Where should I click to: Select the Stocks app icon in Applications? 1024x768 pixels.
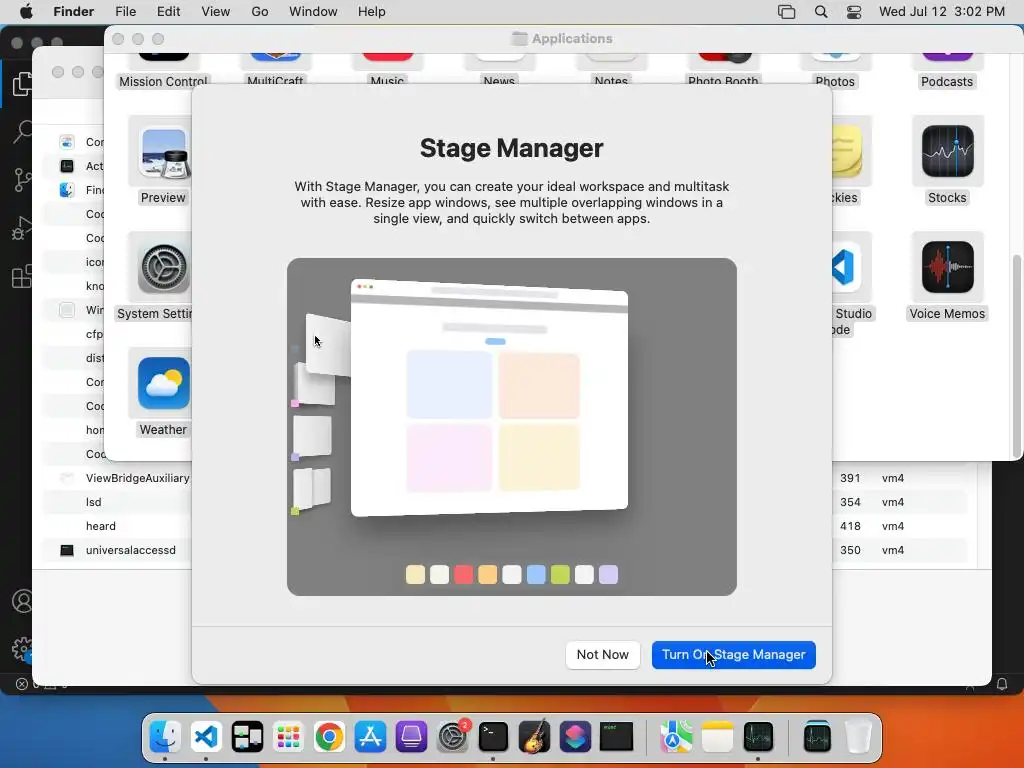pyautogui.click(x=948, y=153)
